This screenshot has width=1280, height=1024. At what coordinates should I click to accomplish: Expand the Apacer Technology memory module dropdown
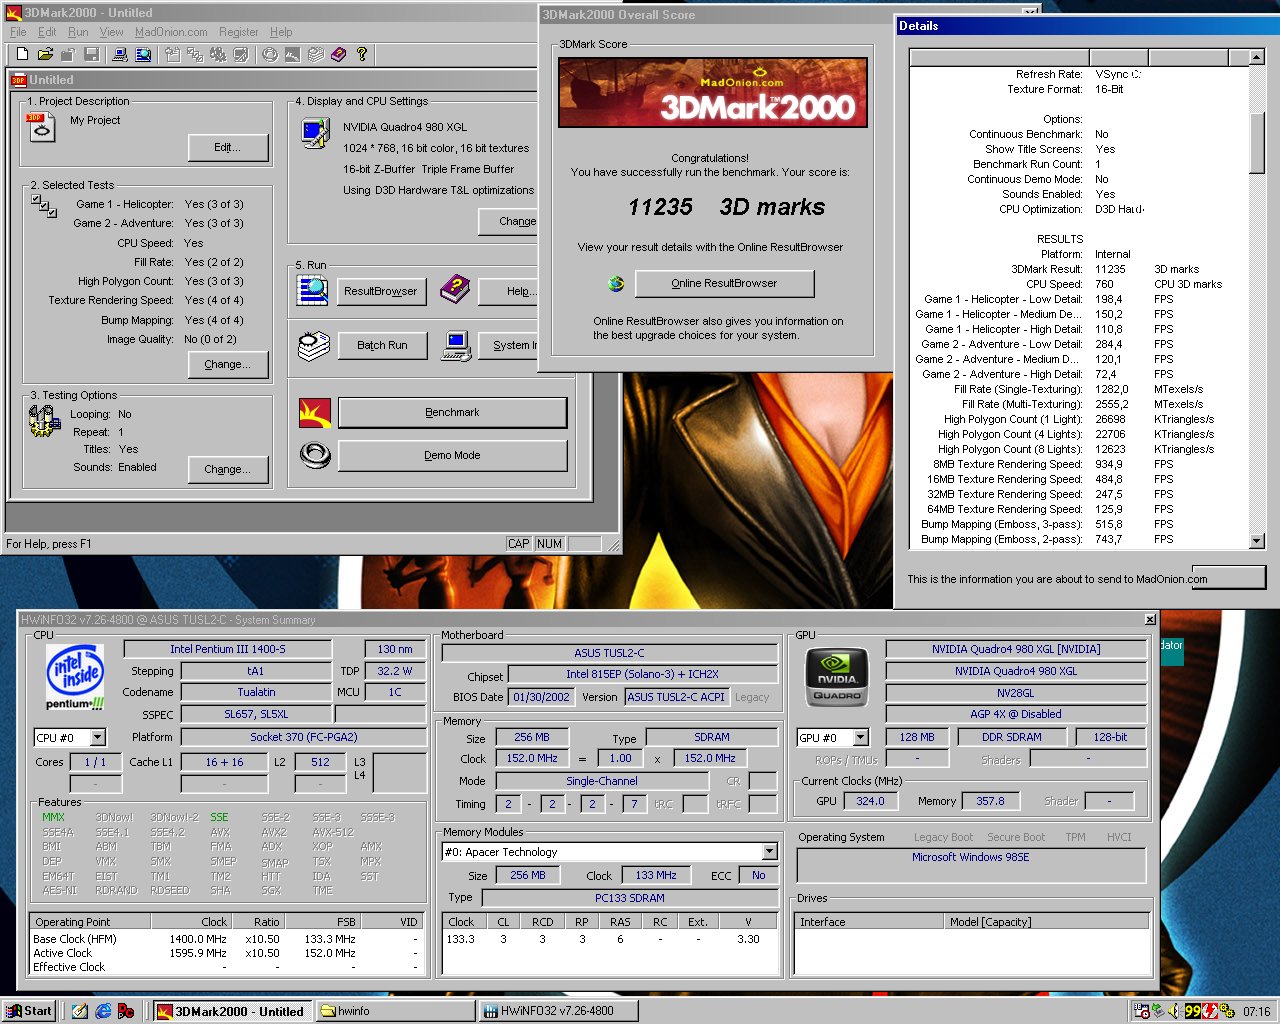[769, 852]
